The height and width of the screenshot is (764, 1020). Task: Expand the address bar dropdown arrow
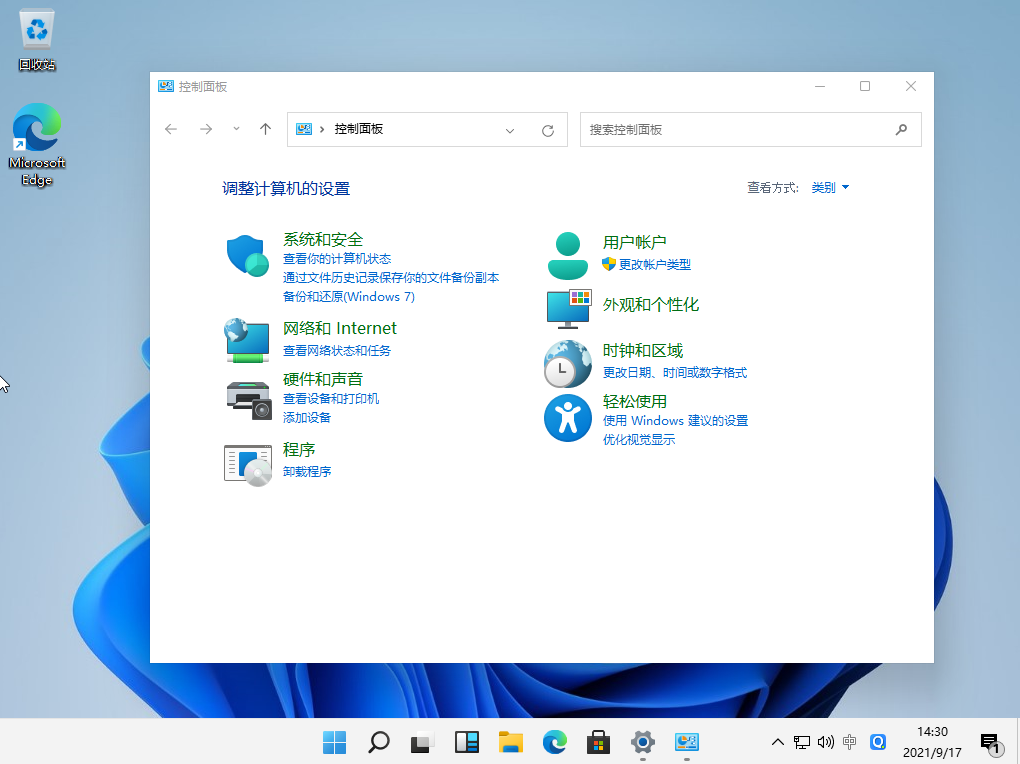510,130
